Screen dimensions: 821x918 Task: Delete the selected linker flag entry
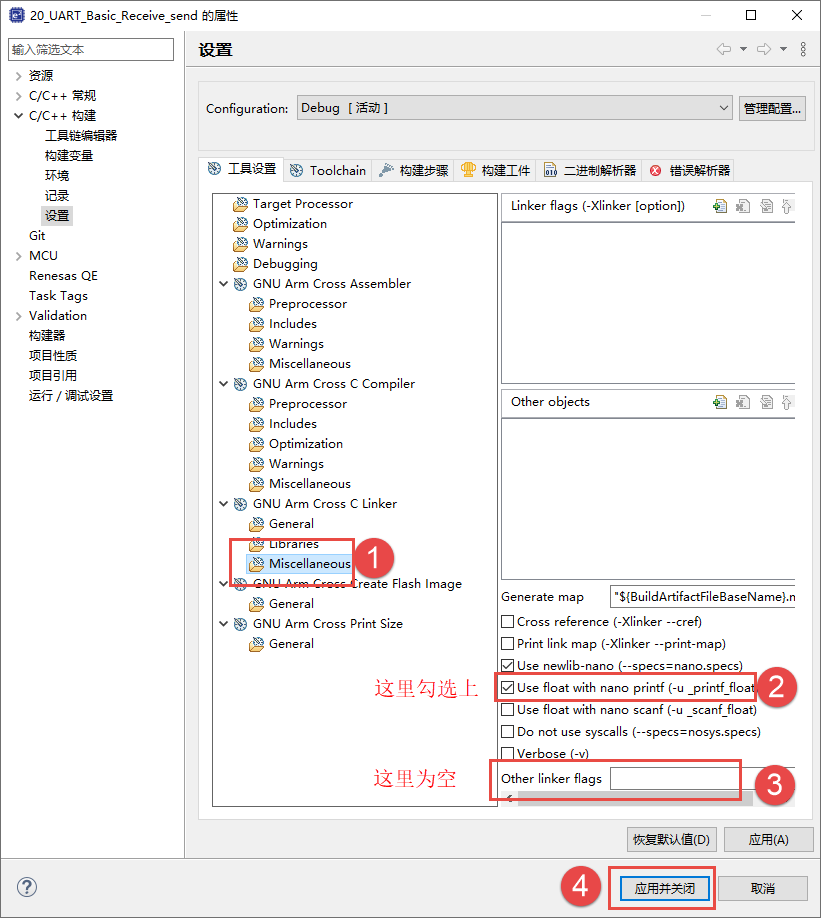743,206
